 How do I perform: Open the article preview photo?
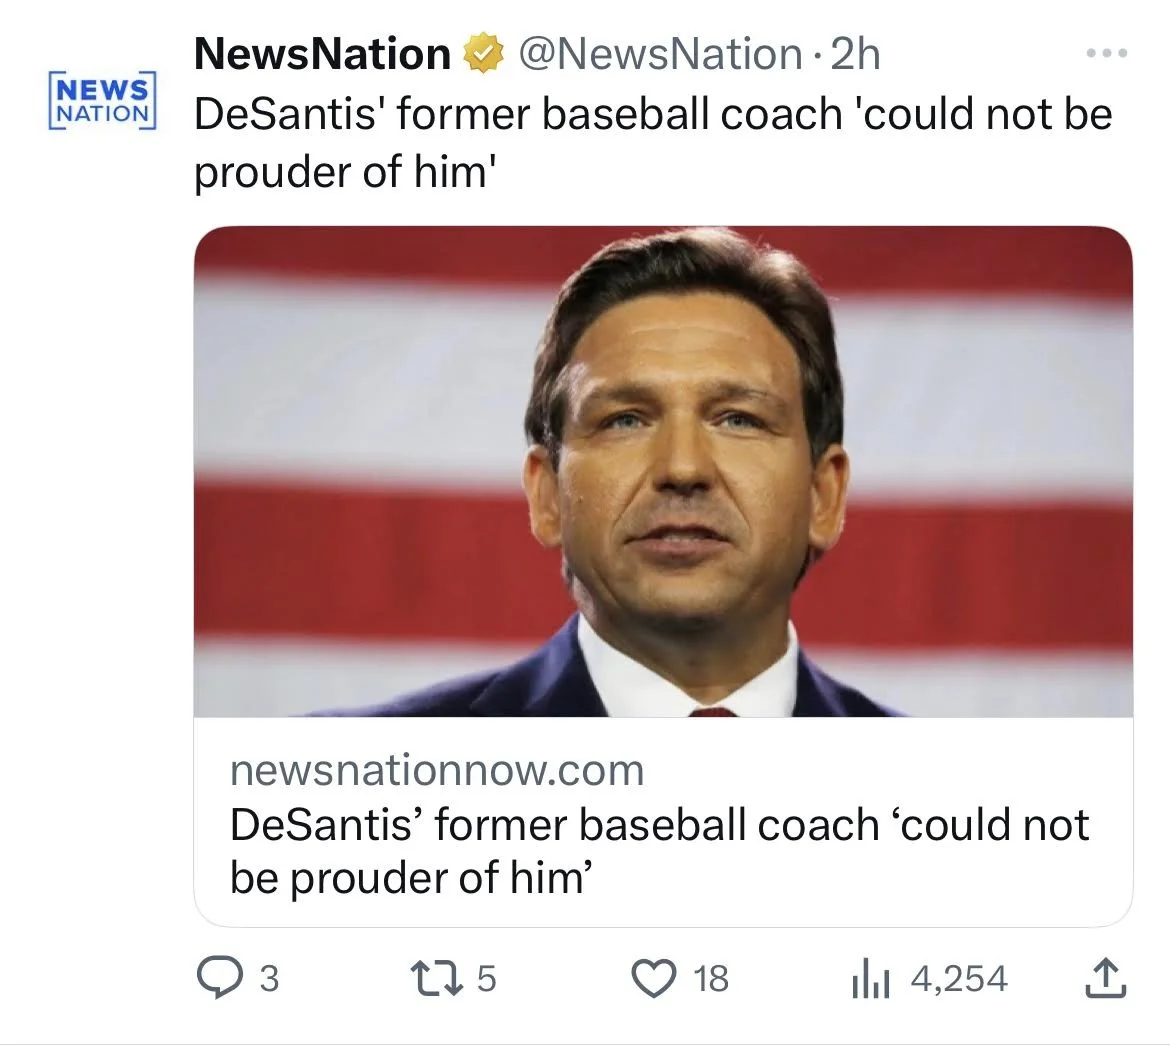tap(662, 470)
